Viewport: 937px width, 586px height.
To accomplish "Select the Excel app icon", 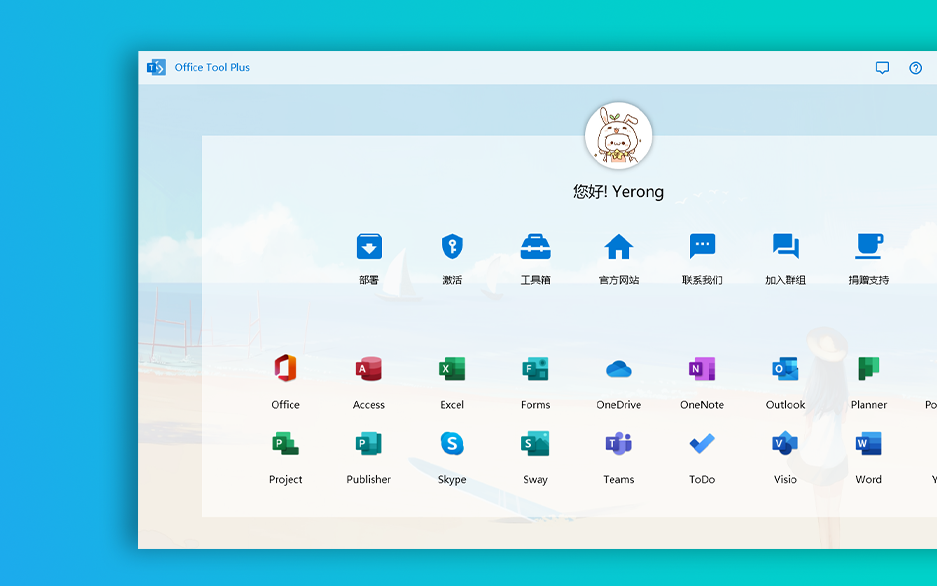I will click(x=451, y=368).
